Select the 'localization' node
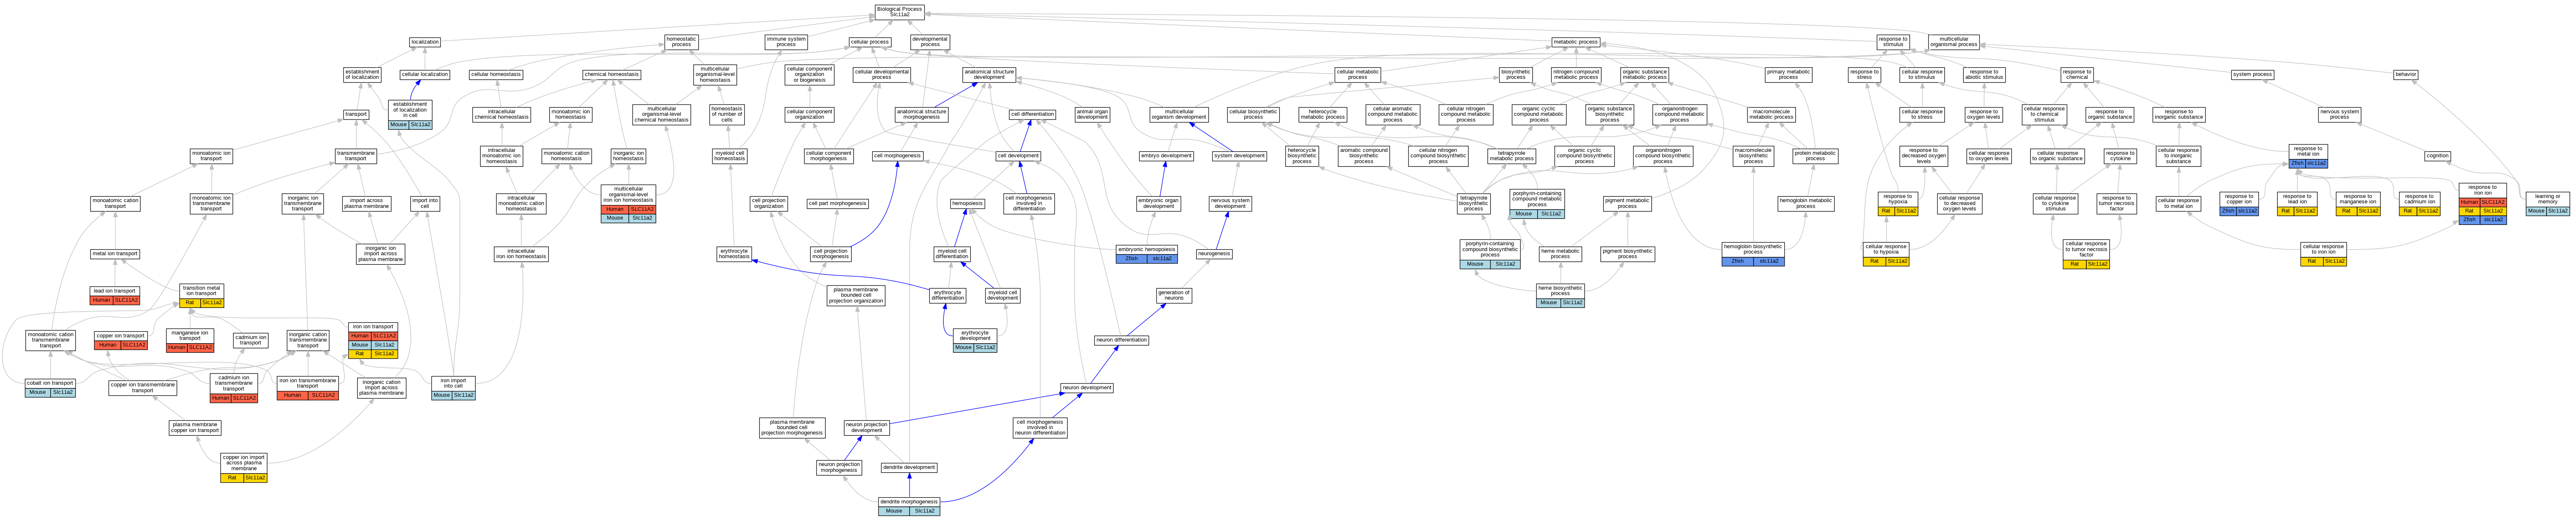This screenshot has height=520, width=2576. (425, 42)
